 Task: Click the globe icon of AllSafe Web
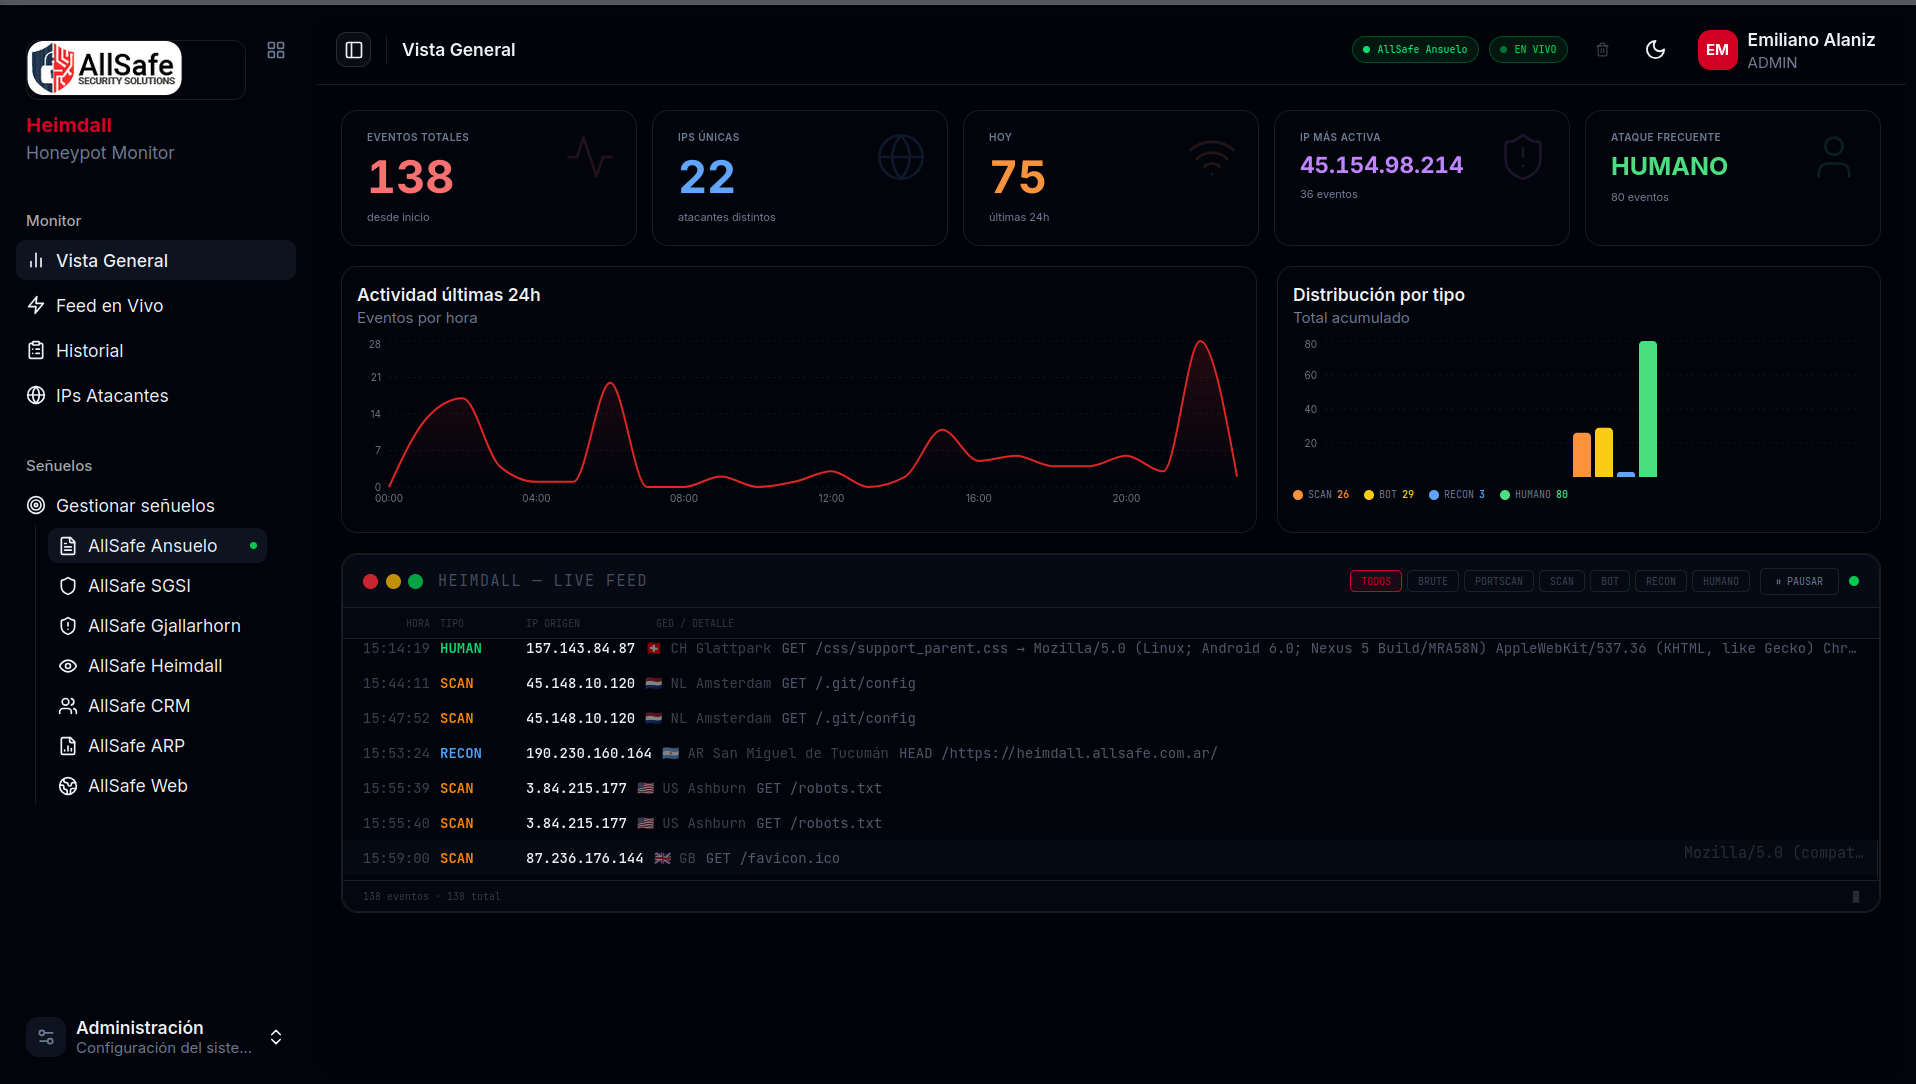click(x=68, y=785)
